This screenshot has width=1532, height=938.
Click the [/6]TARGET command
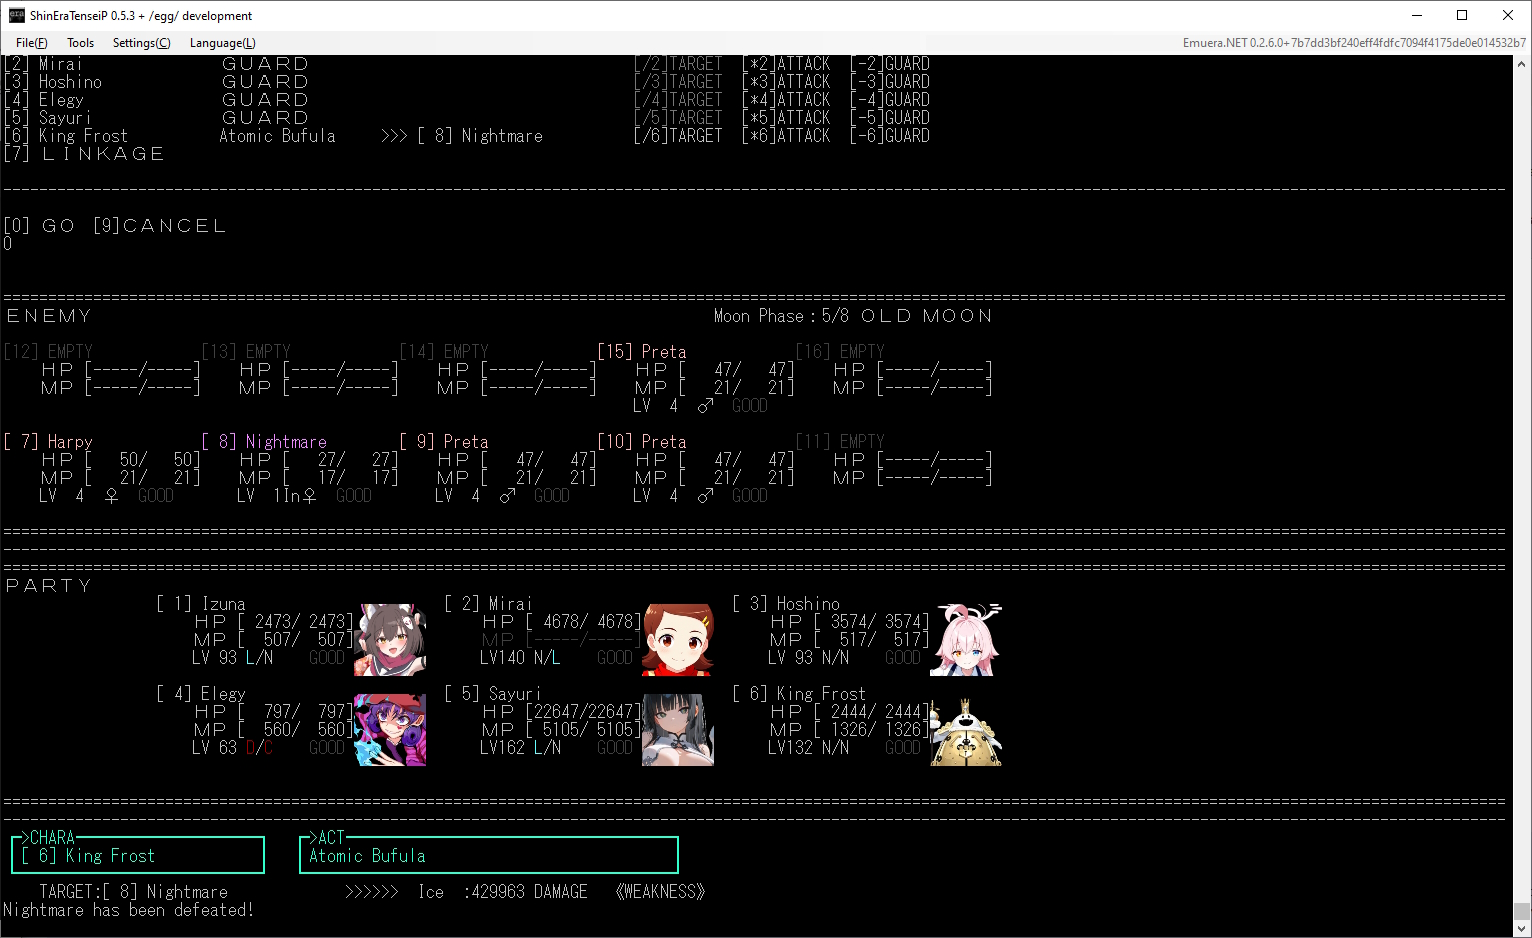click(x=678, y=136)
